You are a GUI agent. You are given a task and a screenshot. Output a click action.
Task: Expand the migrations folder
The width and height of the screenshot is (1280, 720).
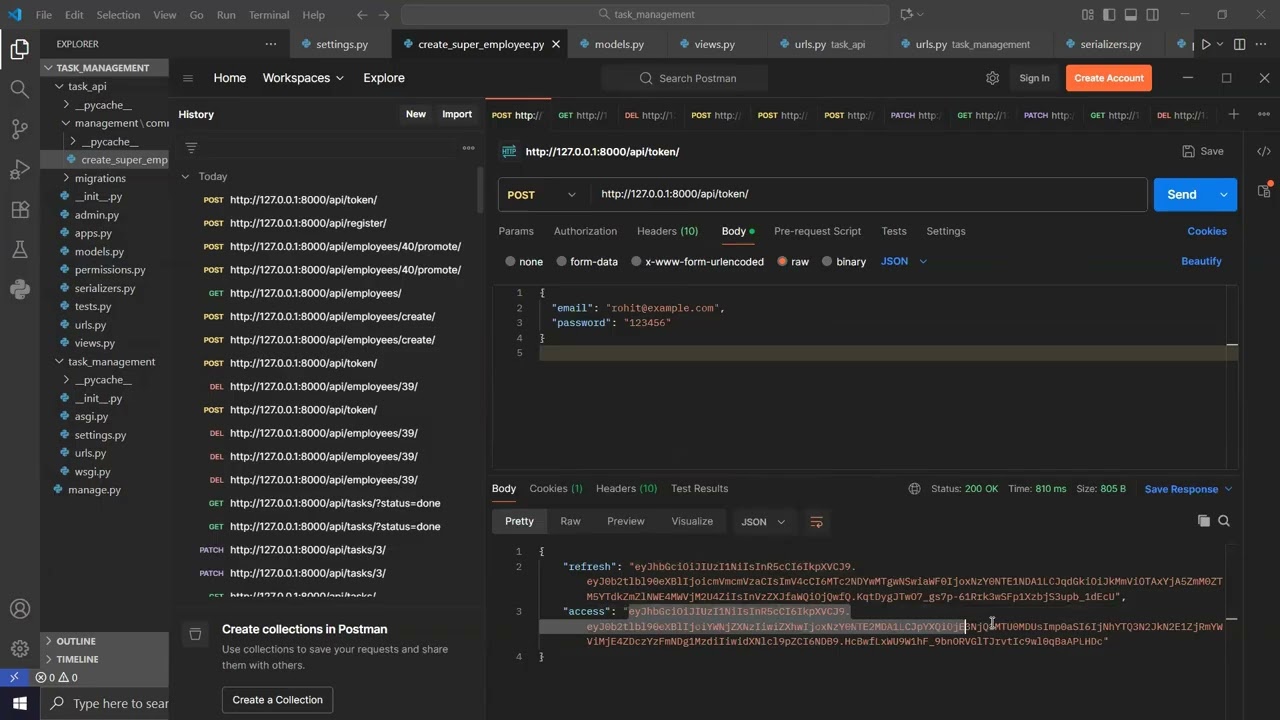click(x=99, y=178)
